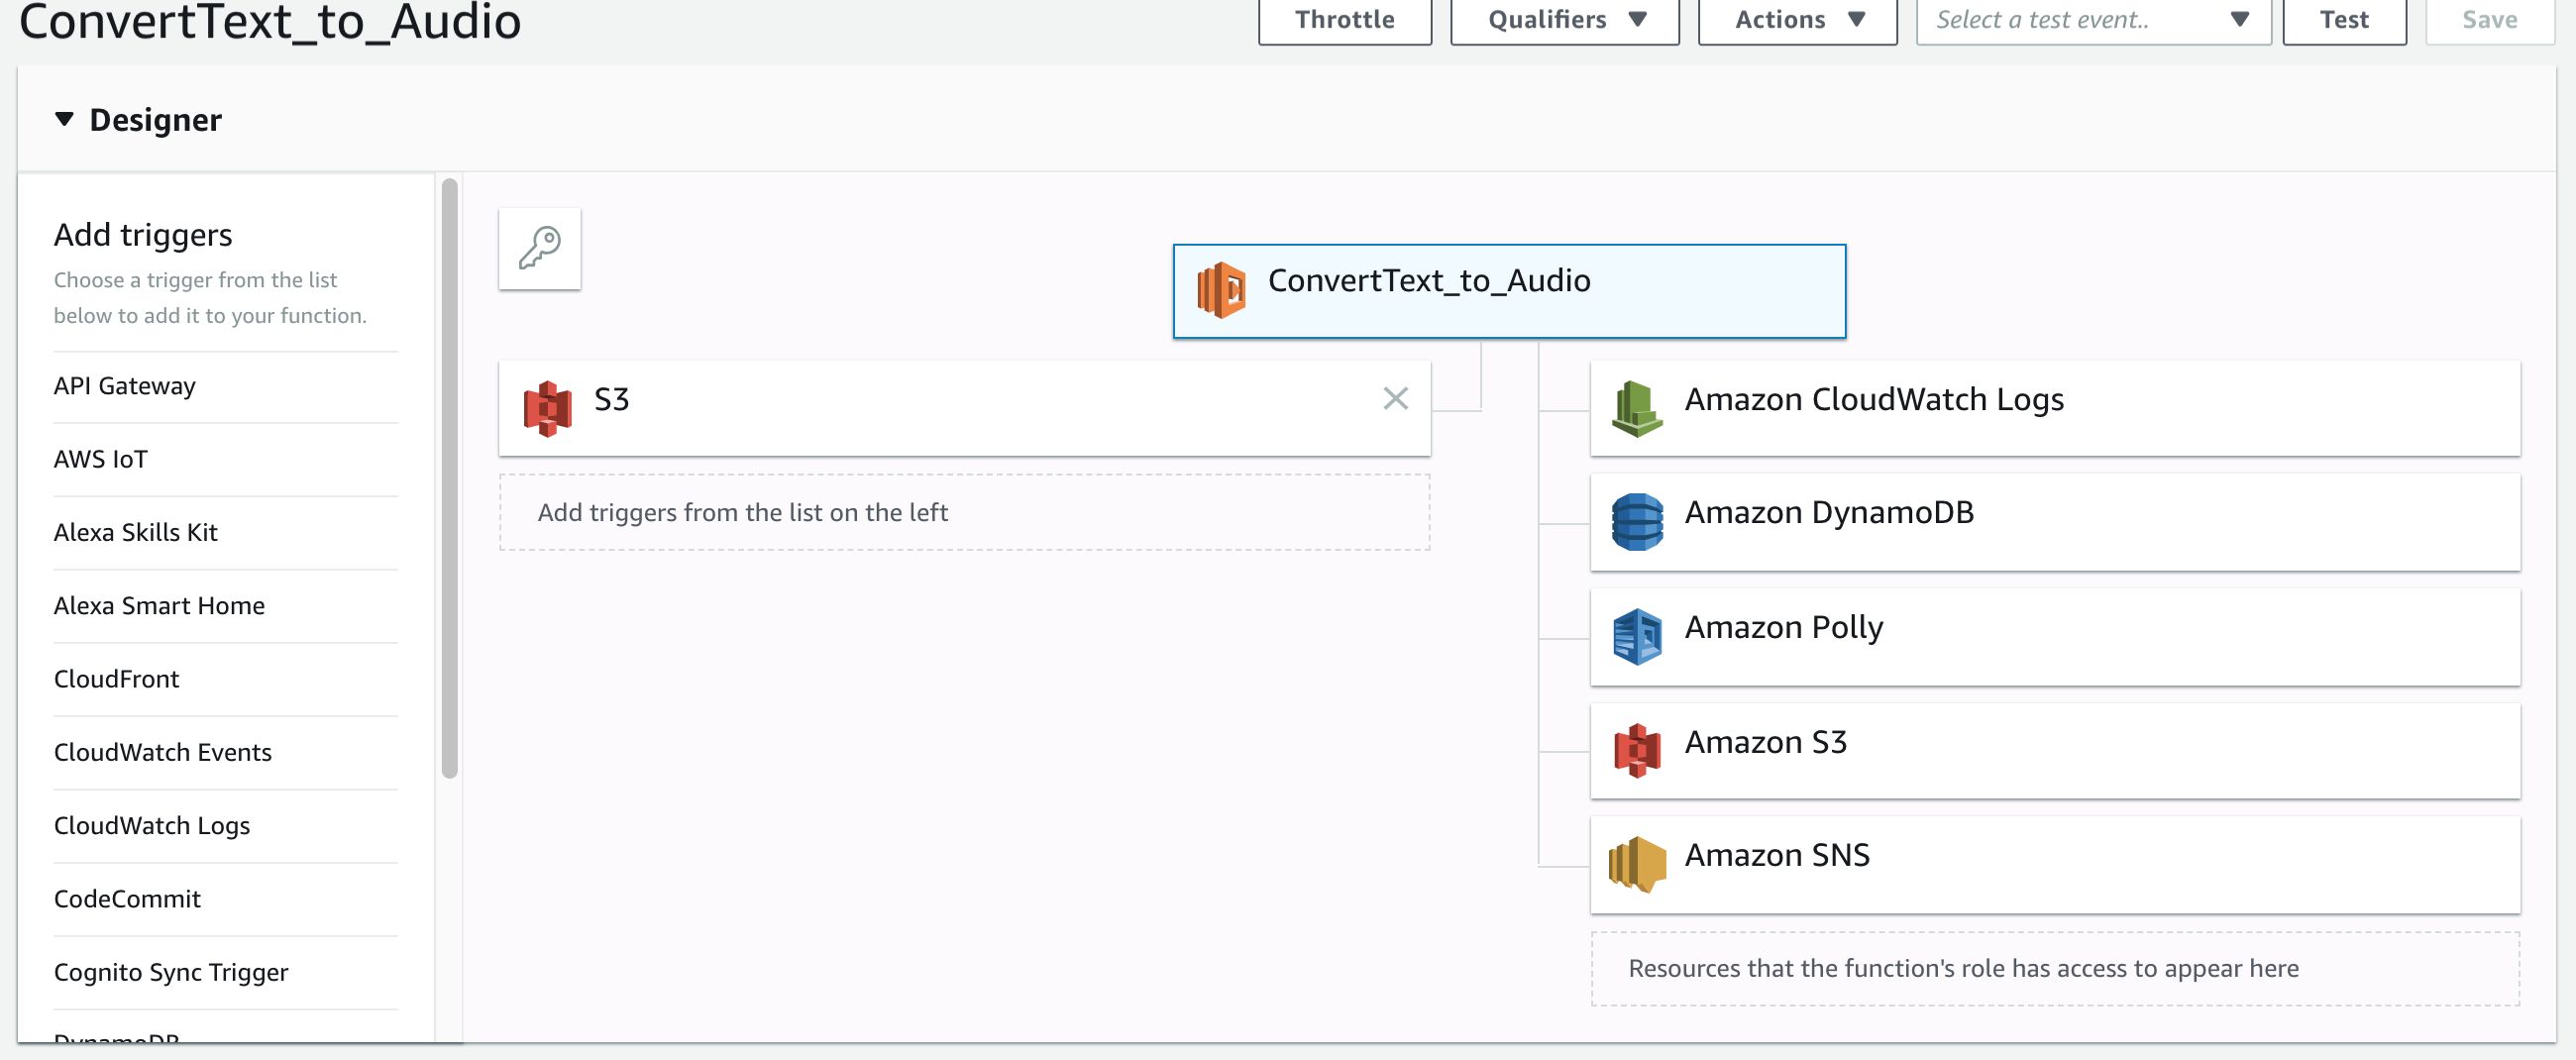The image size is (2576, 1060).
Task: Add the CodeCommit trigger
Action: (127, 899)
